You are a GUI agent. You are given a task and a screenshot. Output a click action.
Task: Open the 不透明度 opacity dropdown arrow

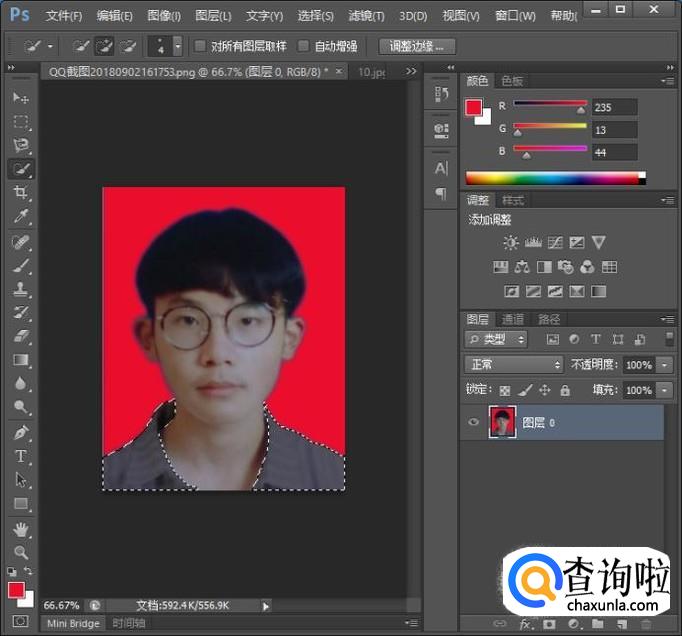click(x=665, y=365)
